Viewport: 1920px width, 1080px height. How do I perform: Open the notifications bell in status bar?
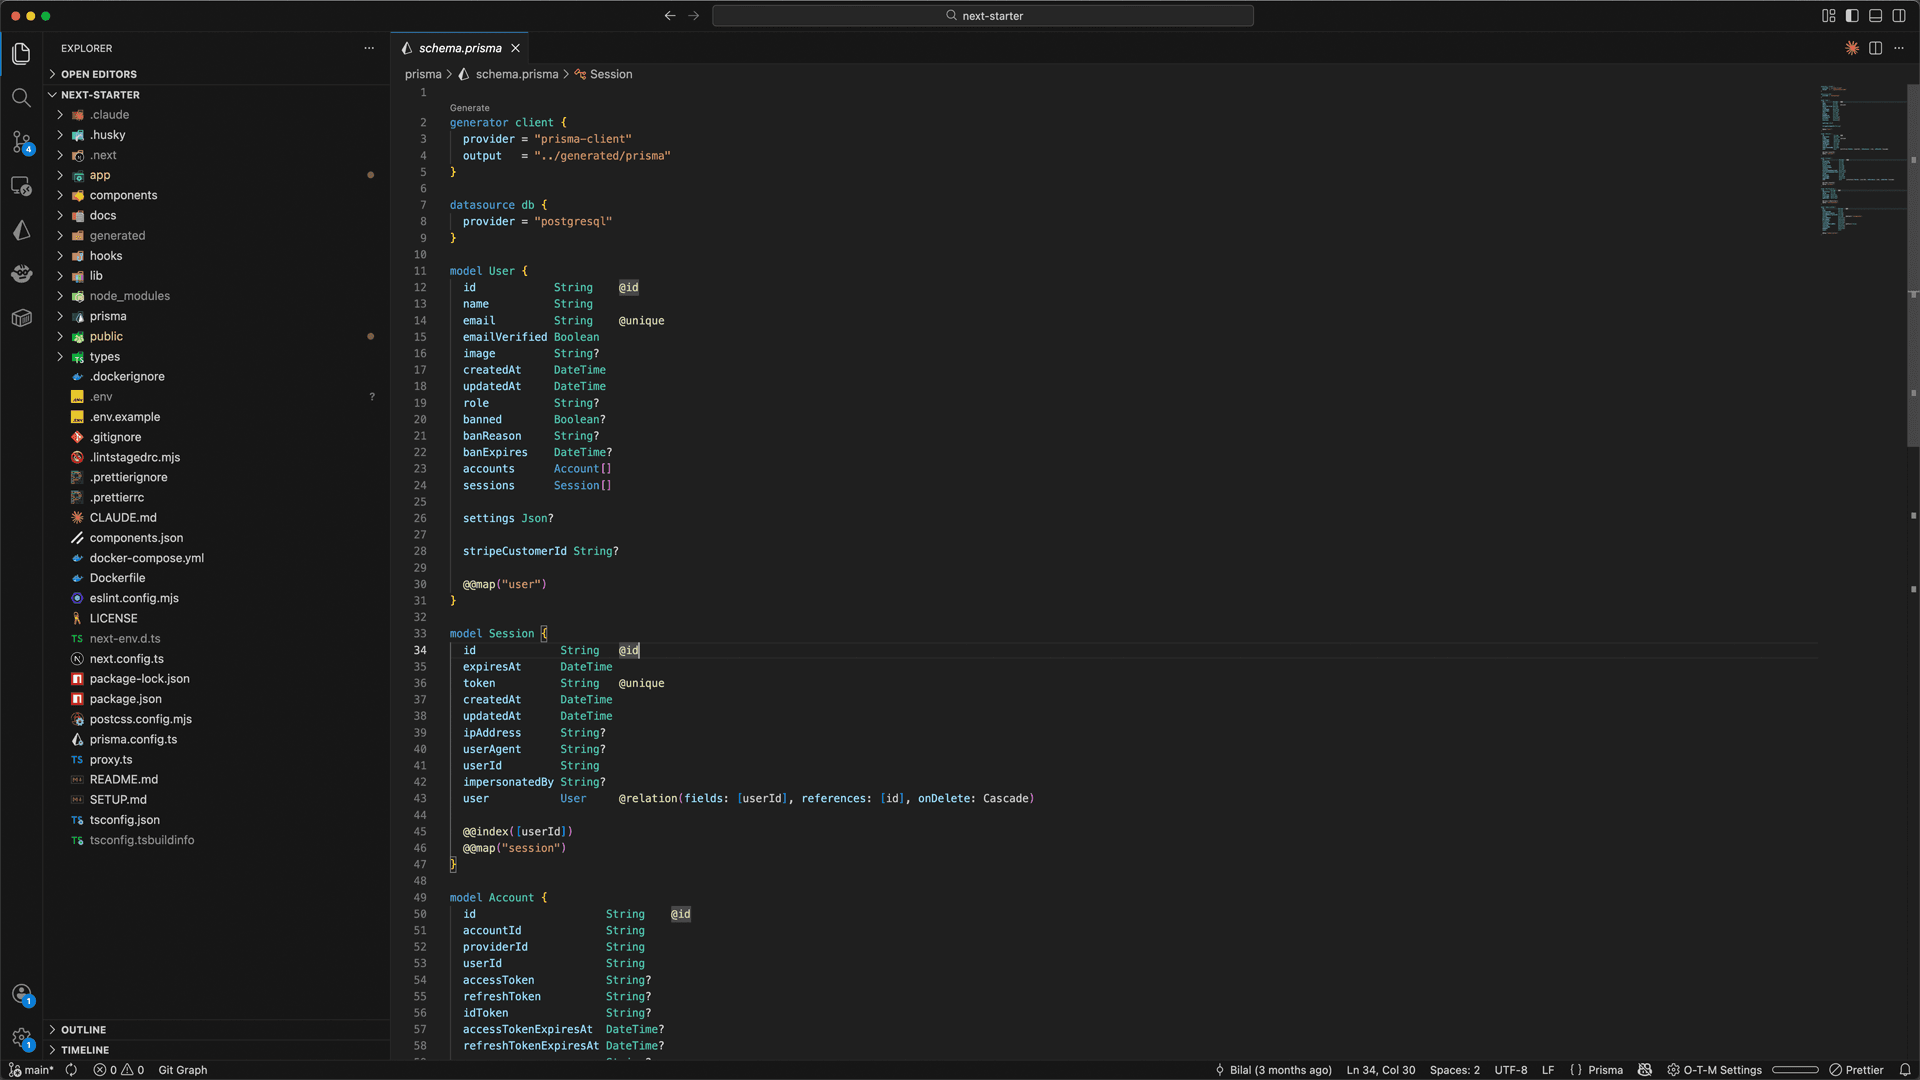point(1905,1070)
